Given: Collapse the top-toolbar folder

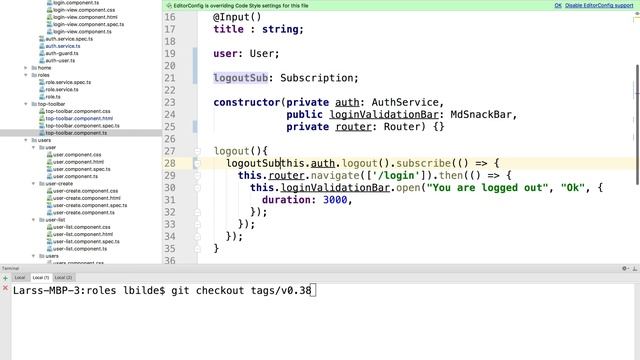Looking at the screenshot, I should pyautogui.click(x=26, y=104).
